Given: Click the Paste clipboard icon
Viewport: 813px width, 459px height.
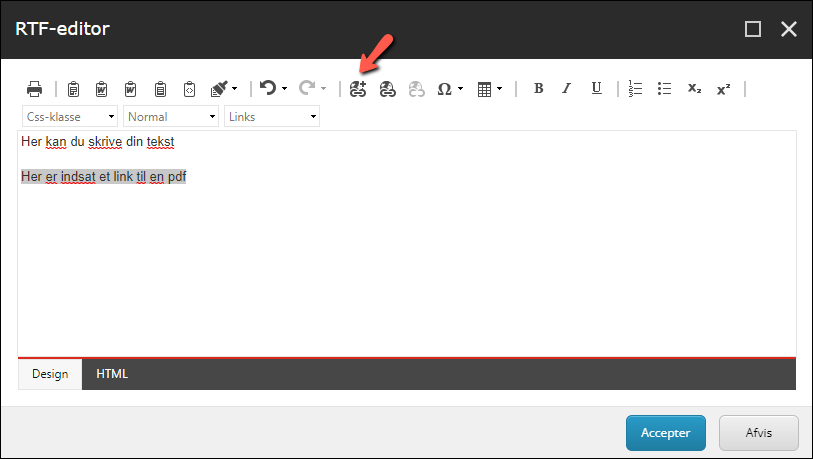Looking at the screenshot, I should [160, 89].
